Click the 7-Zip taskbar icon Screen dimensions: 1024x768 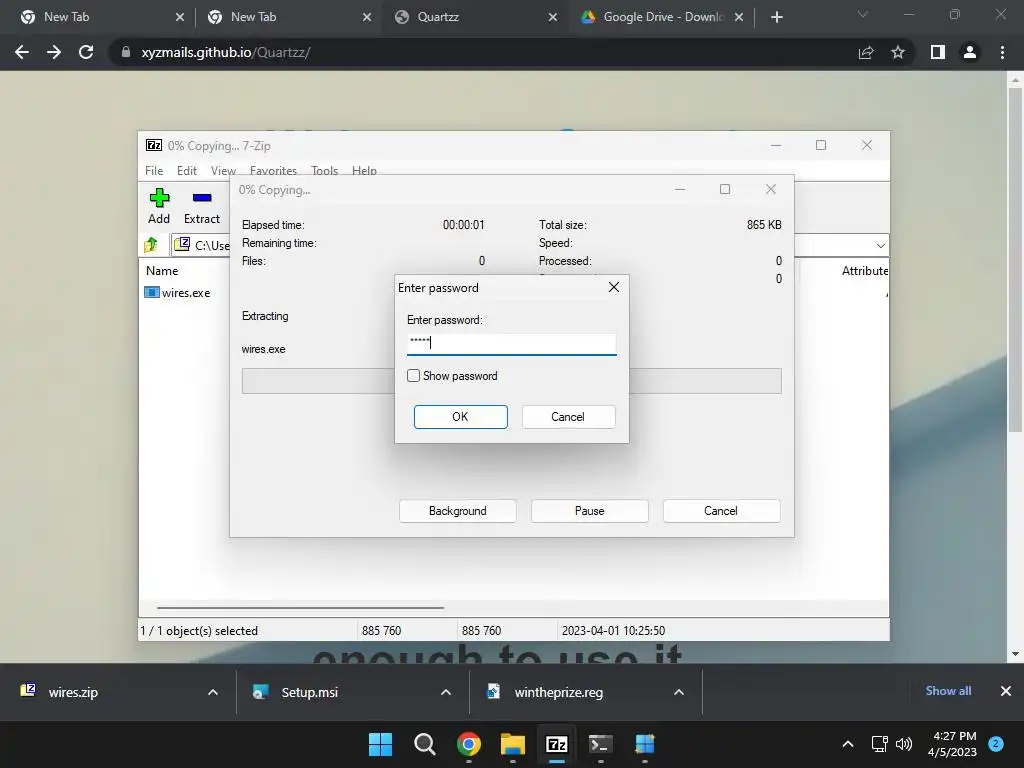point(556,744)
